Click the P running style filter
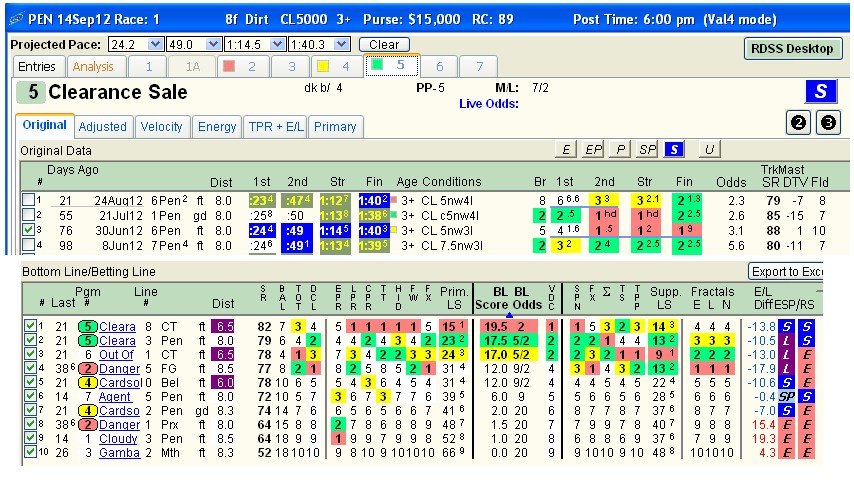Viewport: 854px width, 484px height. pyautogui.click(x=620, y=149)
